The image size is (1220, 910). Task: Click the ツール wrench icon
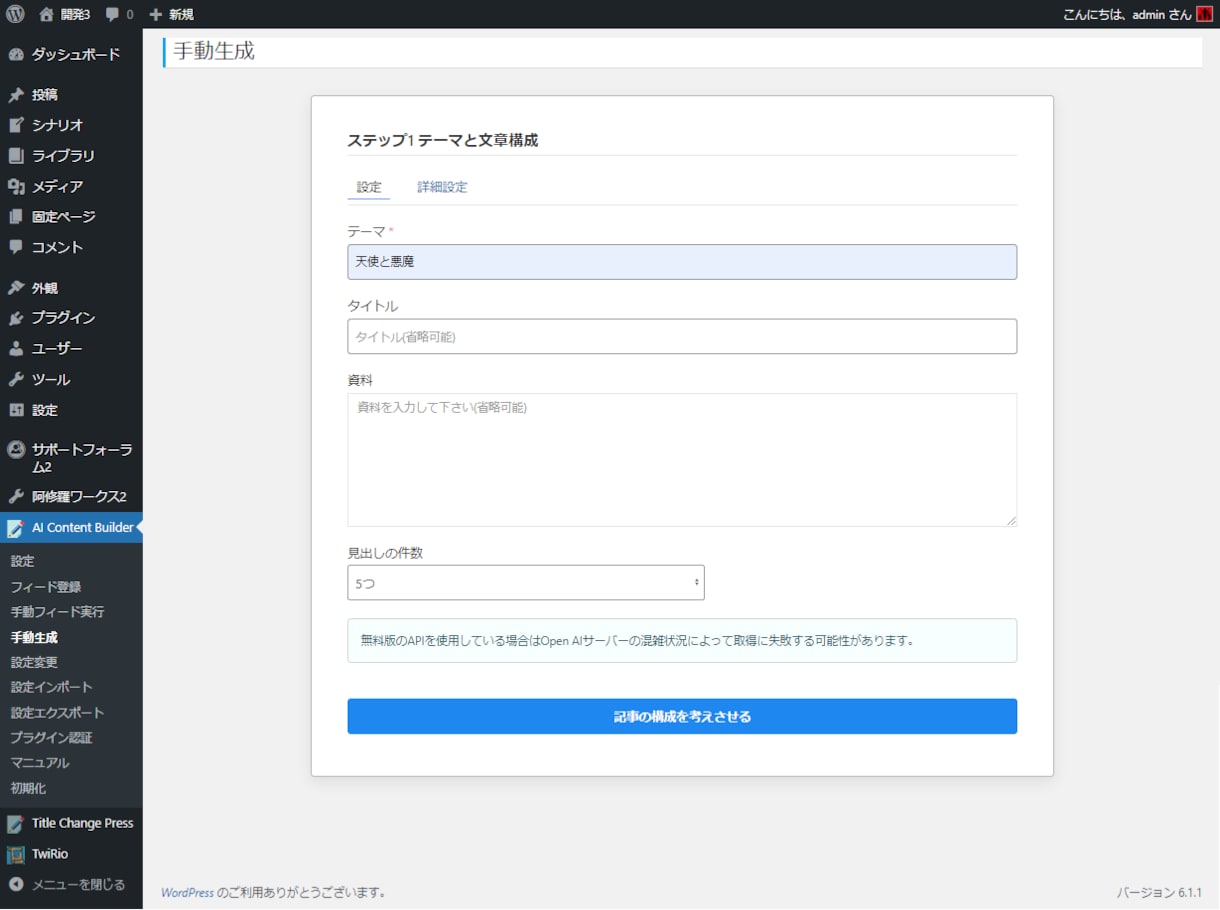click(x=15, y=380)
